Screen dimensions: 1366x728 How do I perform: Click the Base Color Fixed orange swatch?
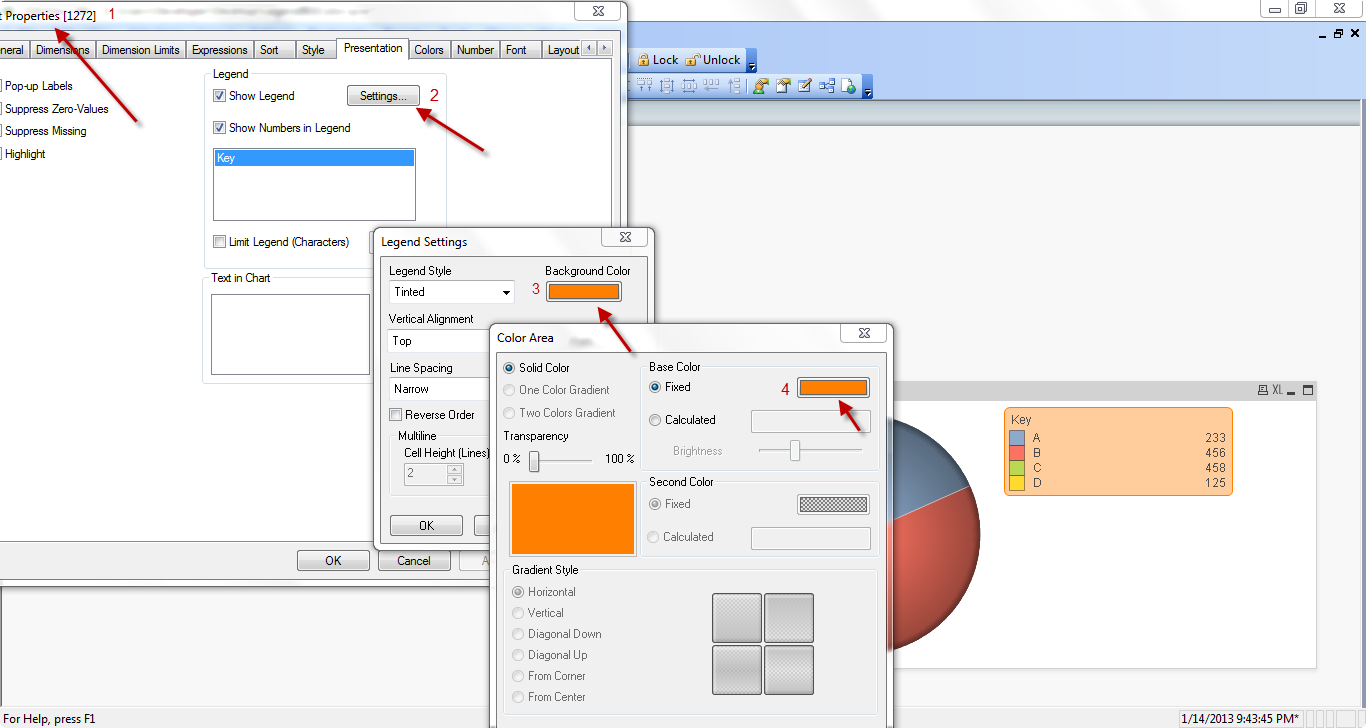(833, 388)
